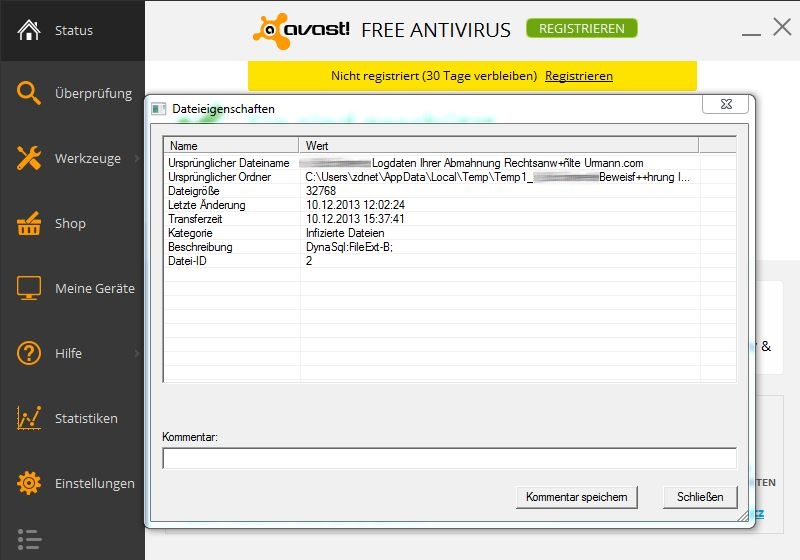Open the Überprüfung section
The width and height of the screenshot is (800, 560).
coord(93,93)
